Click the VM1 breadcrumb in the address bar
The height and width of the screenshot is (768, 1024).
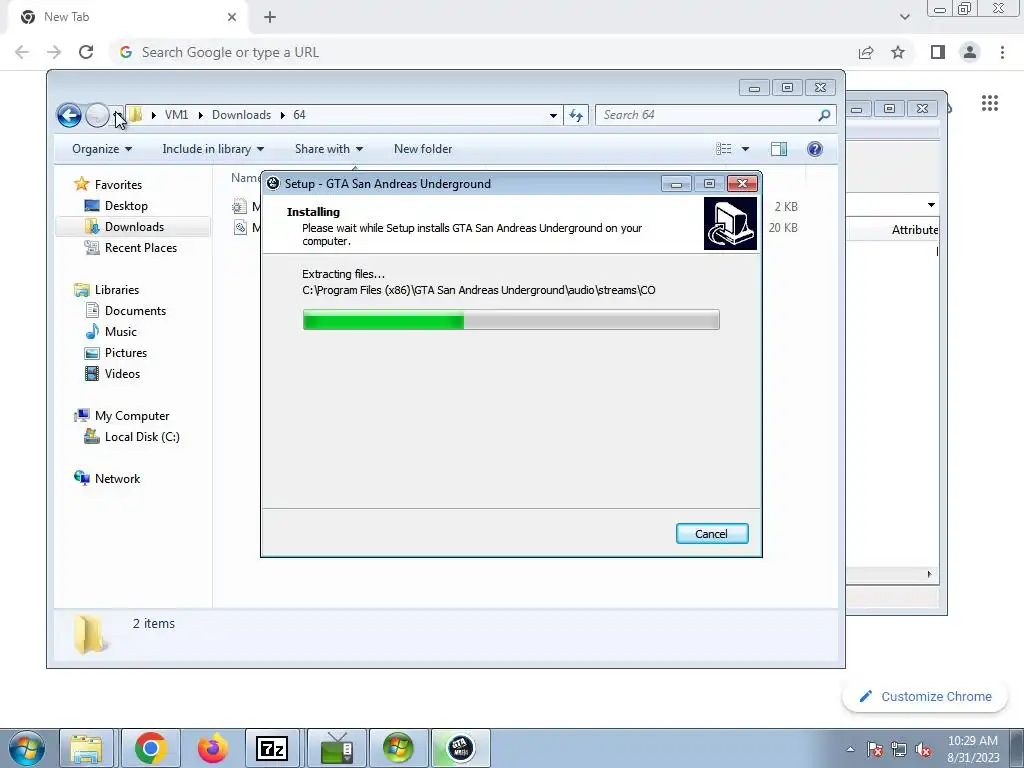point(176,115)
